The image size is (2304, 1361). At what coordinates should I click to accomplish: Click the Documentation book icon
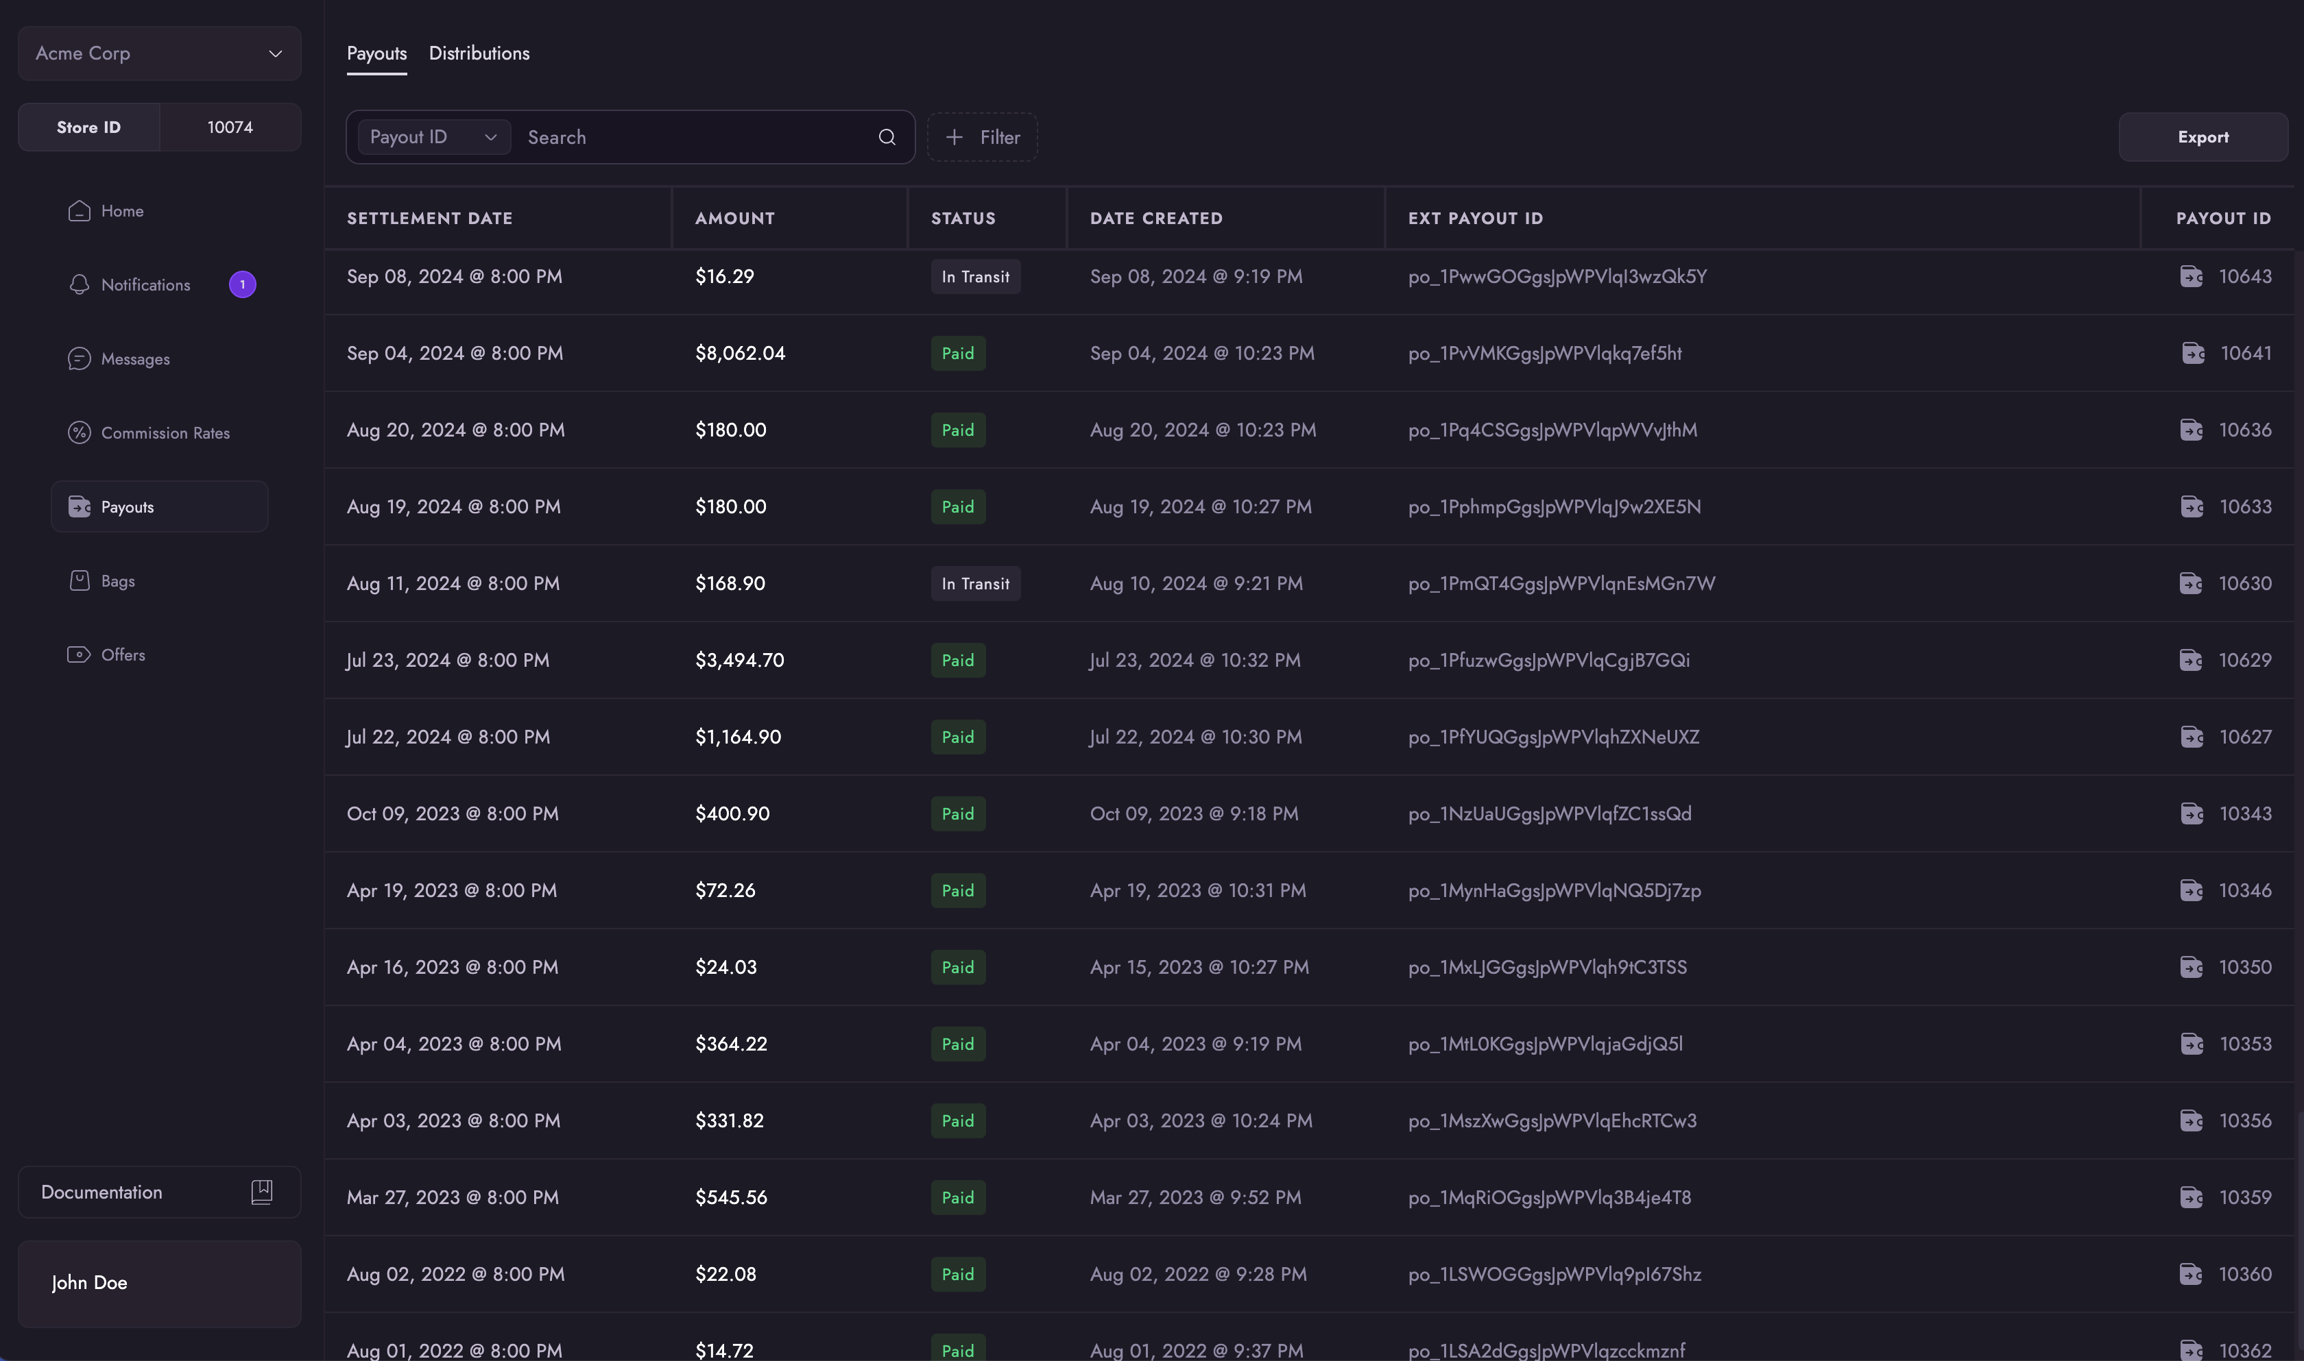(261, 1192)
